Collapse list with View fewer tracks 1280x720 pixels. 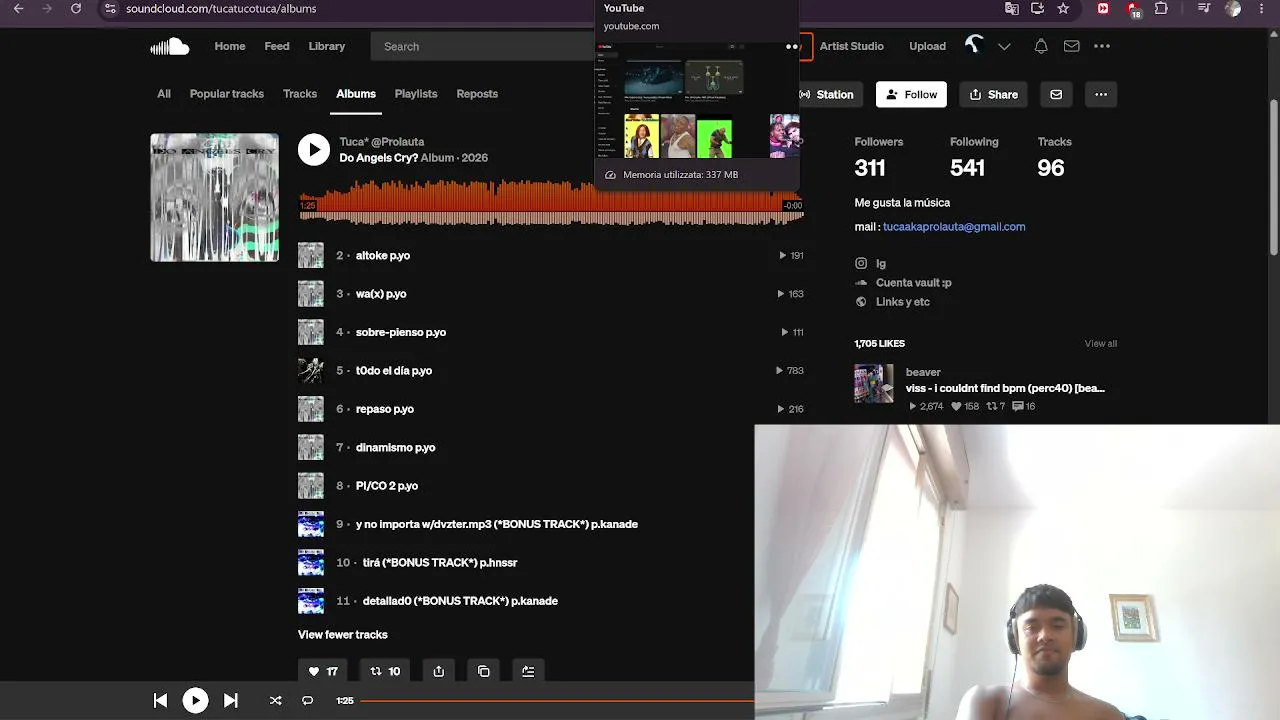point(343,635)
